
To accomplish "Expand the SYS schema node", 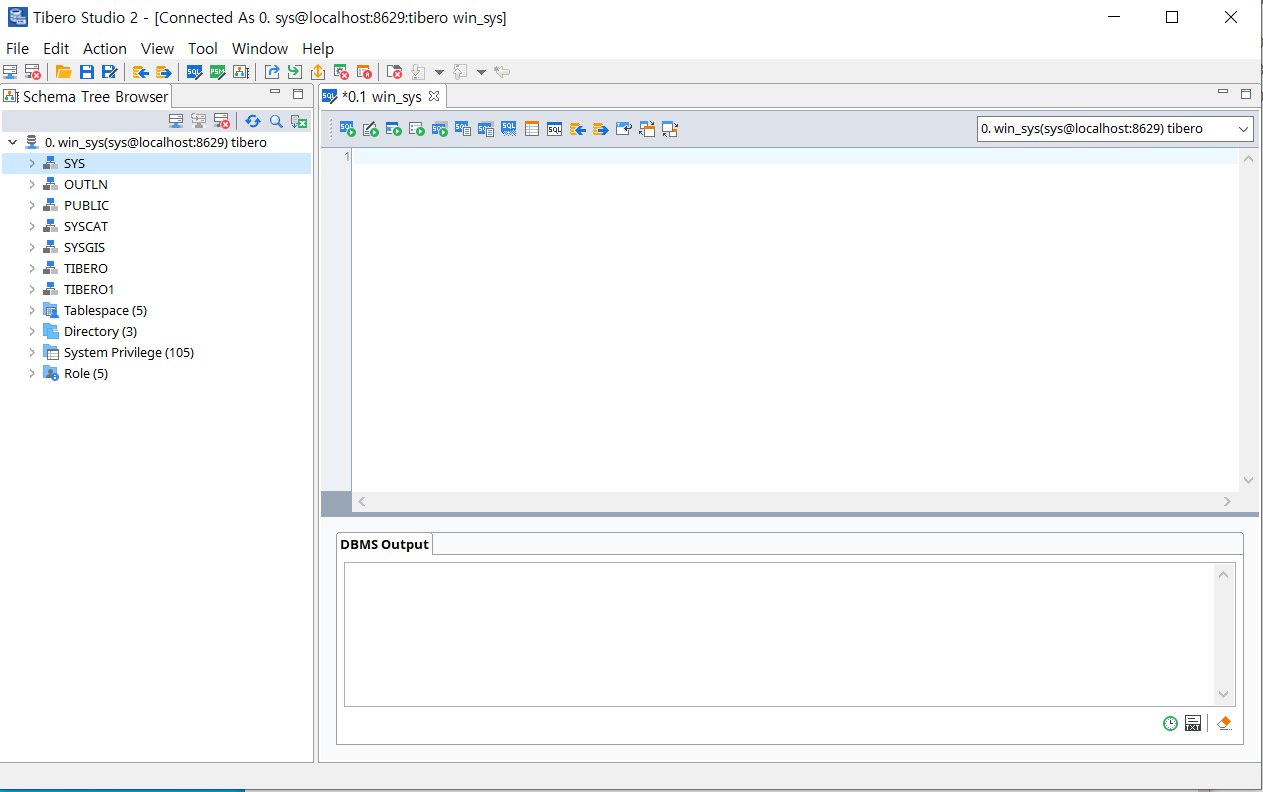I will [x=32, y=163].
